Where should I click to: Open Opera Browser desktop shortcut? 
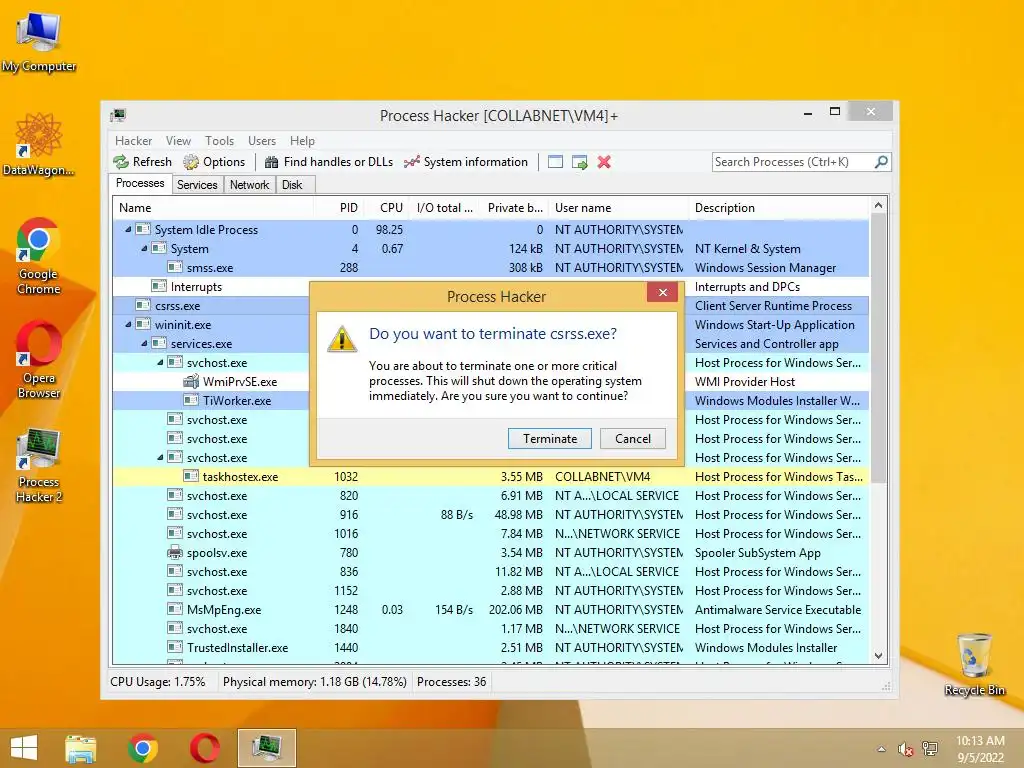pyautogui.click(x=39, y=360)
